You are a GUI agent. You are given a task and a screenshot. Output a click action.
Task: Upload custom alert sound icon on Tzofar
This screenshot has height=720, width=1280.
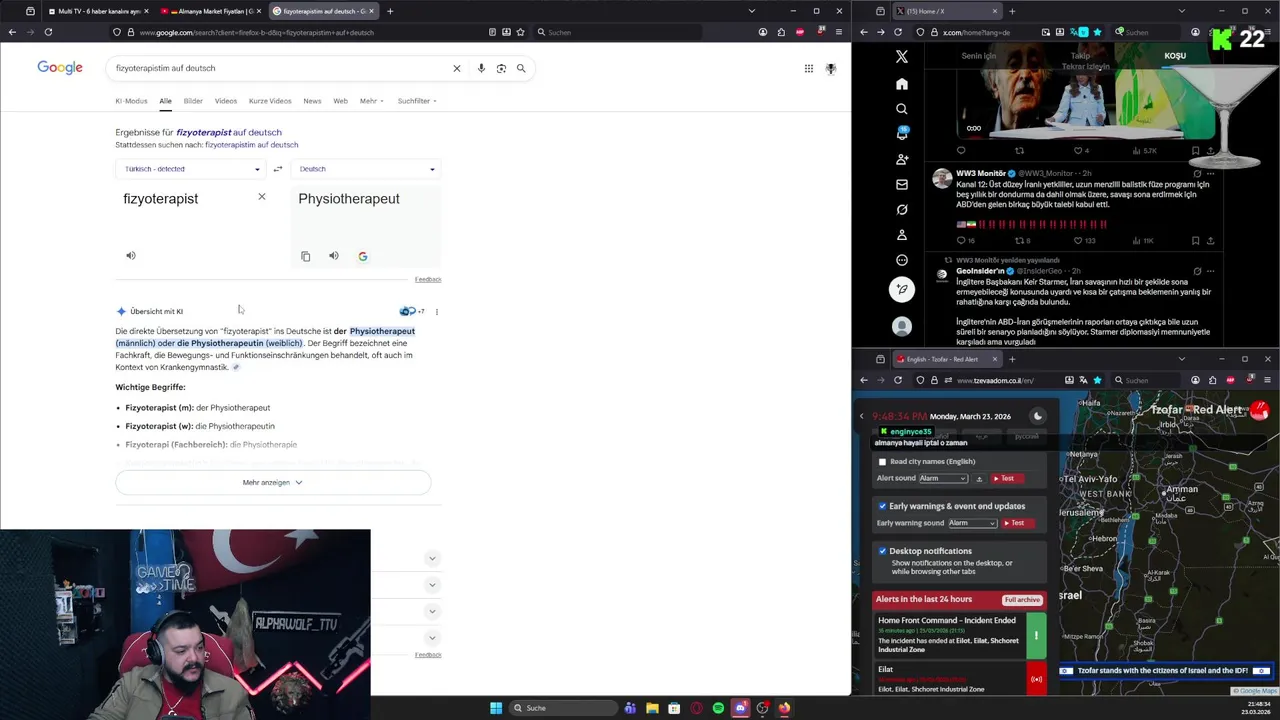click(979, 478)
